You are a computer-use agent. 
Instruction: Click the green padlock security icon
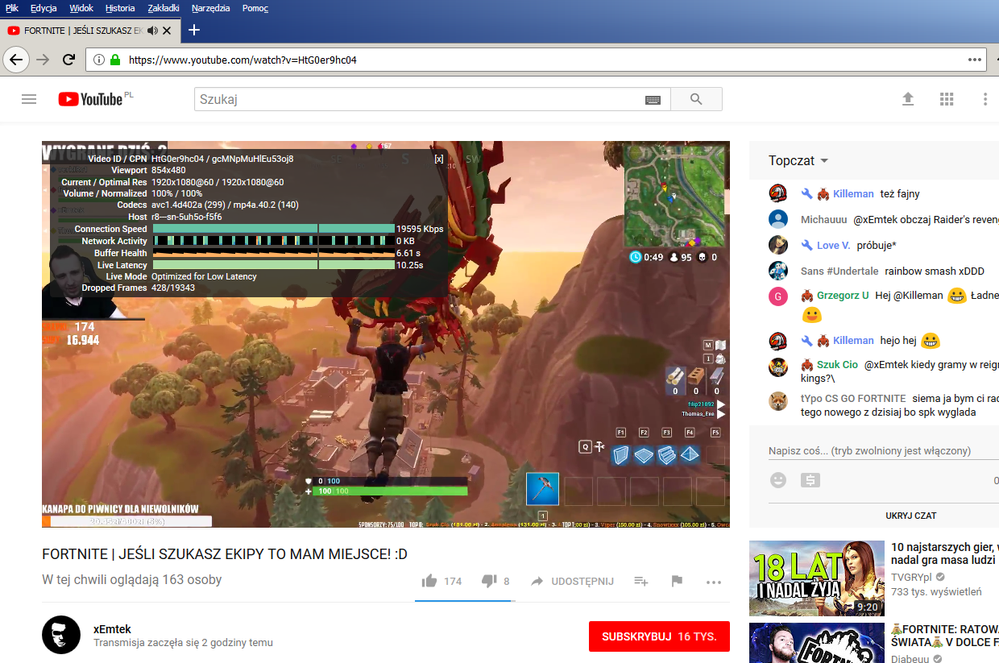[x=115, y=60]
